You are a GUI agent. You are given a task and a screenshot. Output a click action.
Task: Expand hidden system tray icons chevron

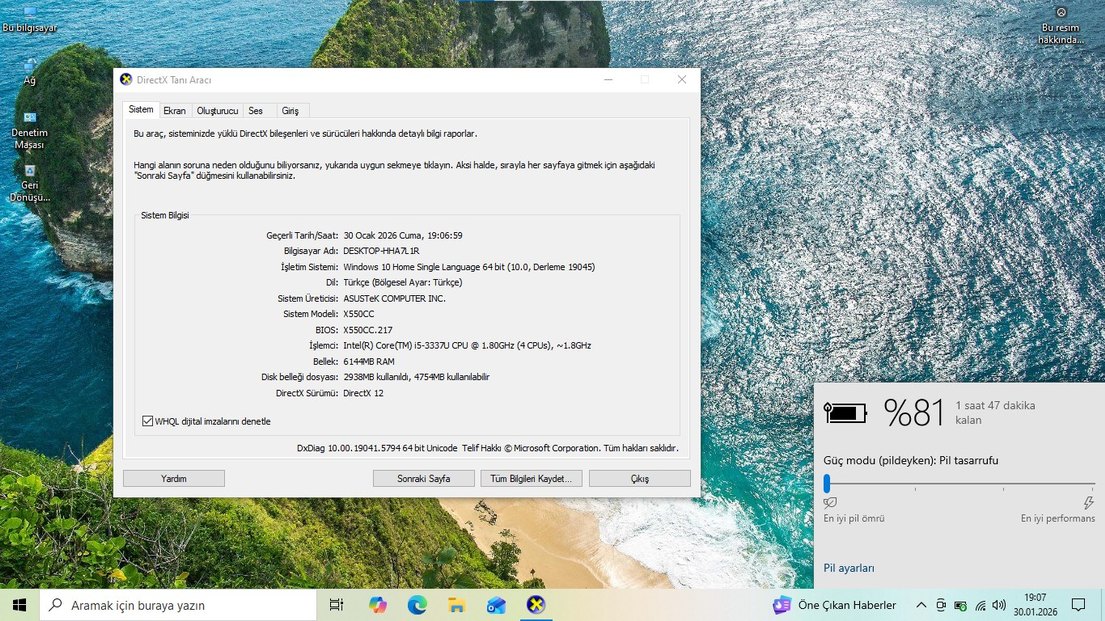pos(920,604)
